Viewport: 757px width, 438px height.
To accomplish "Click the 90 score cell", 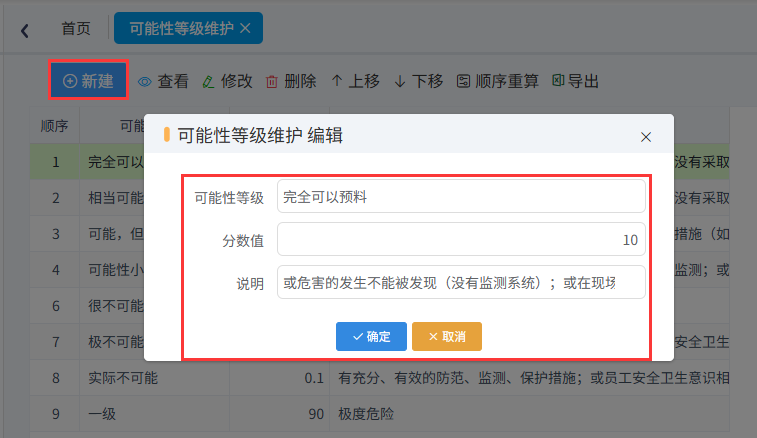I will pos(280,414).
